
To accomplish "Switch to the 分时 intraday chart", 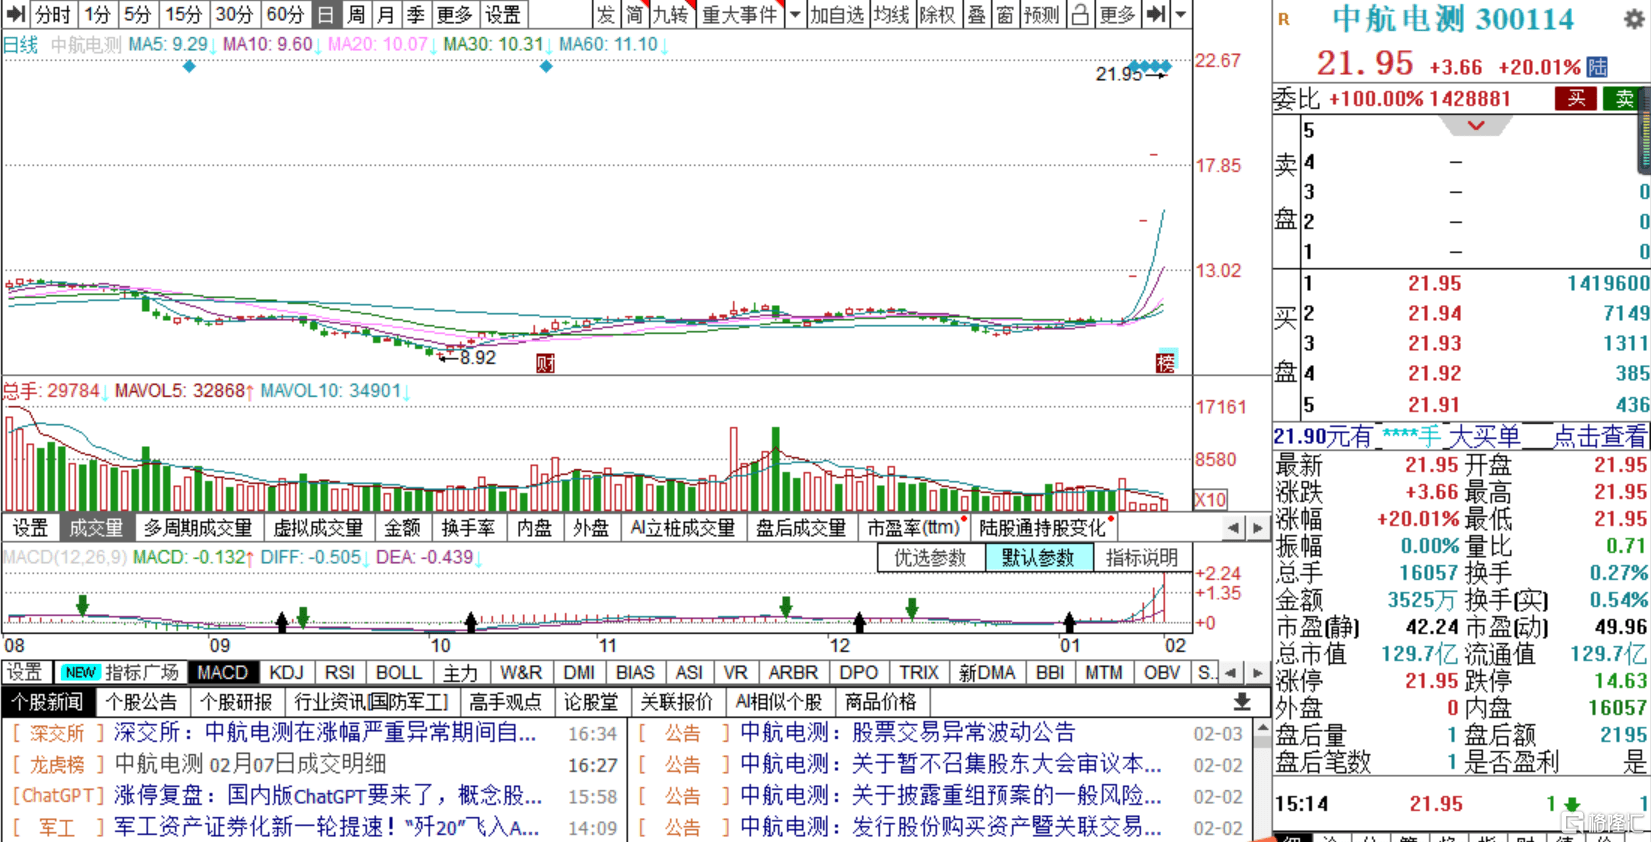I will (x=53, y=14).
